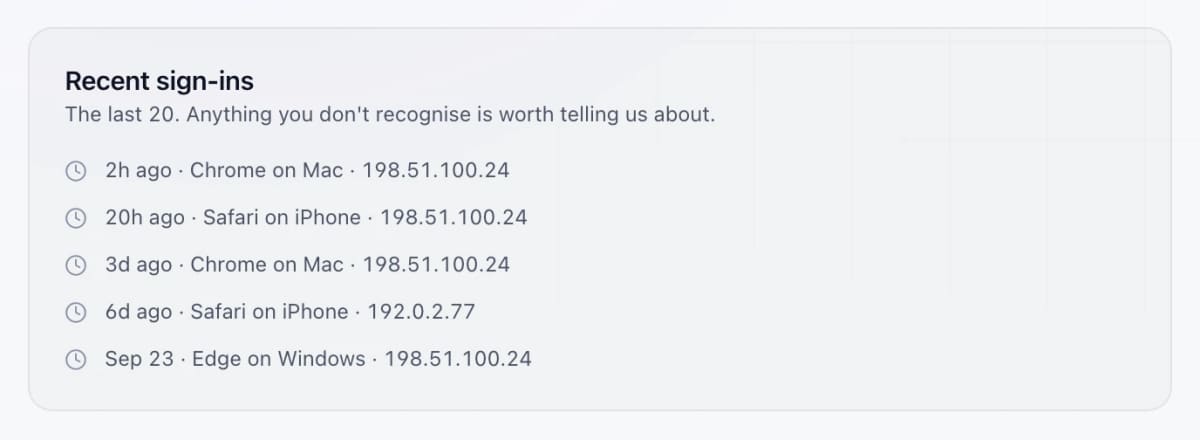This screenshot has width=1200, height=440.
Task: Click the clock icon beside the 2h ago sign-in
Action: click(76, 171)
